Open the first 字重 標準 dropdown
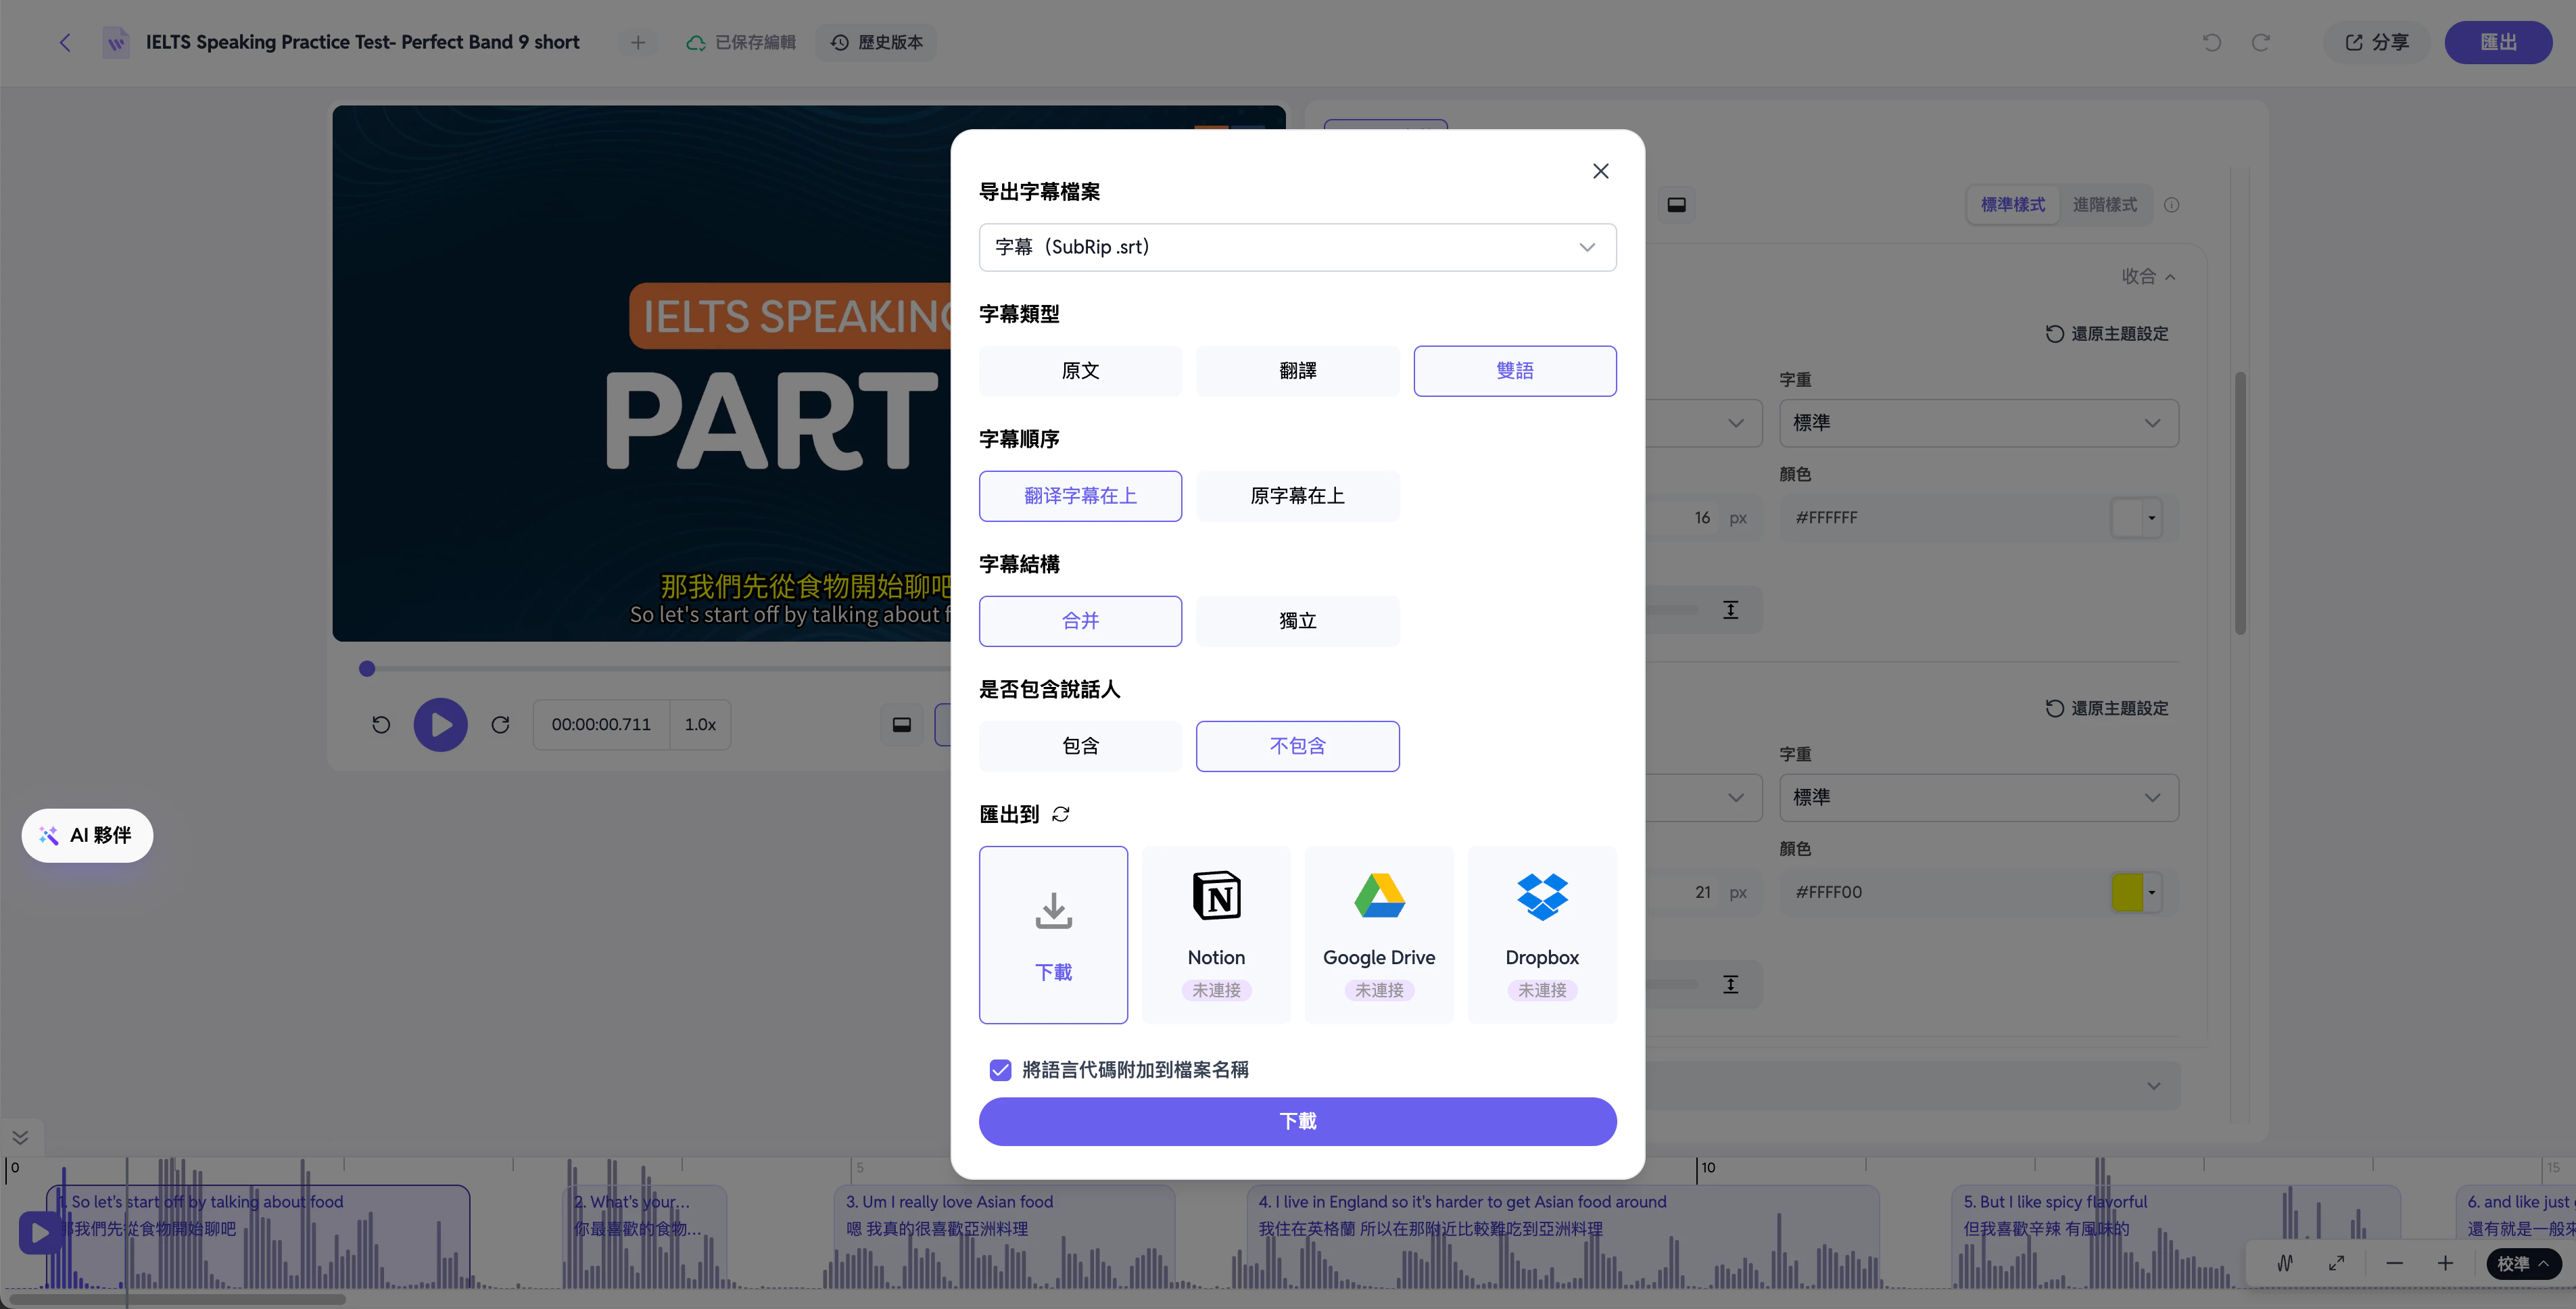This screenshot has height=1309, width=2576. pos(1978,423)
